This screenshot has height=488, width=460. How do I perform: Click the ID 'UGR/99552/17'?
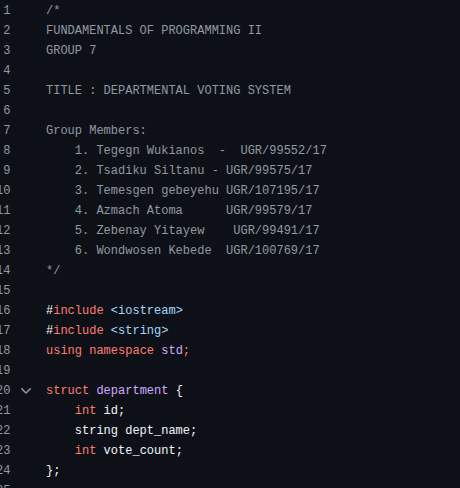[283, 150]
